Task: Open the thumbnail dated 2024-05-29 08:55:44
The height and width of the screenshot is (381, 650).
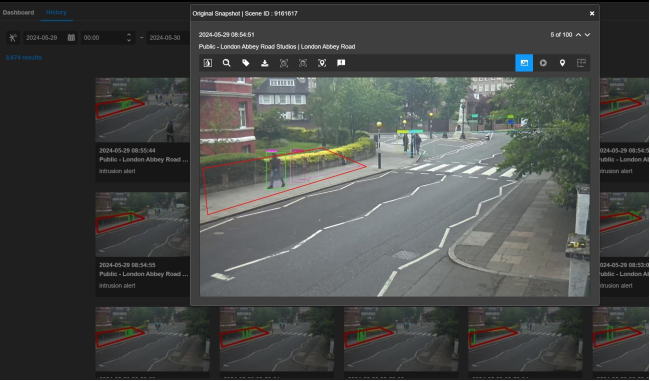Action: tap(143, 110)
